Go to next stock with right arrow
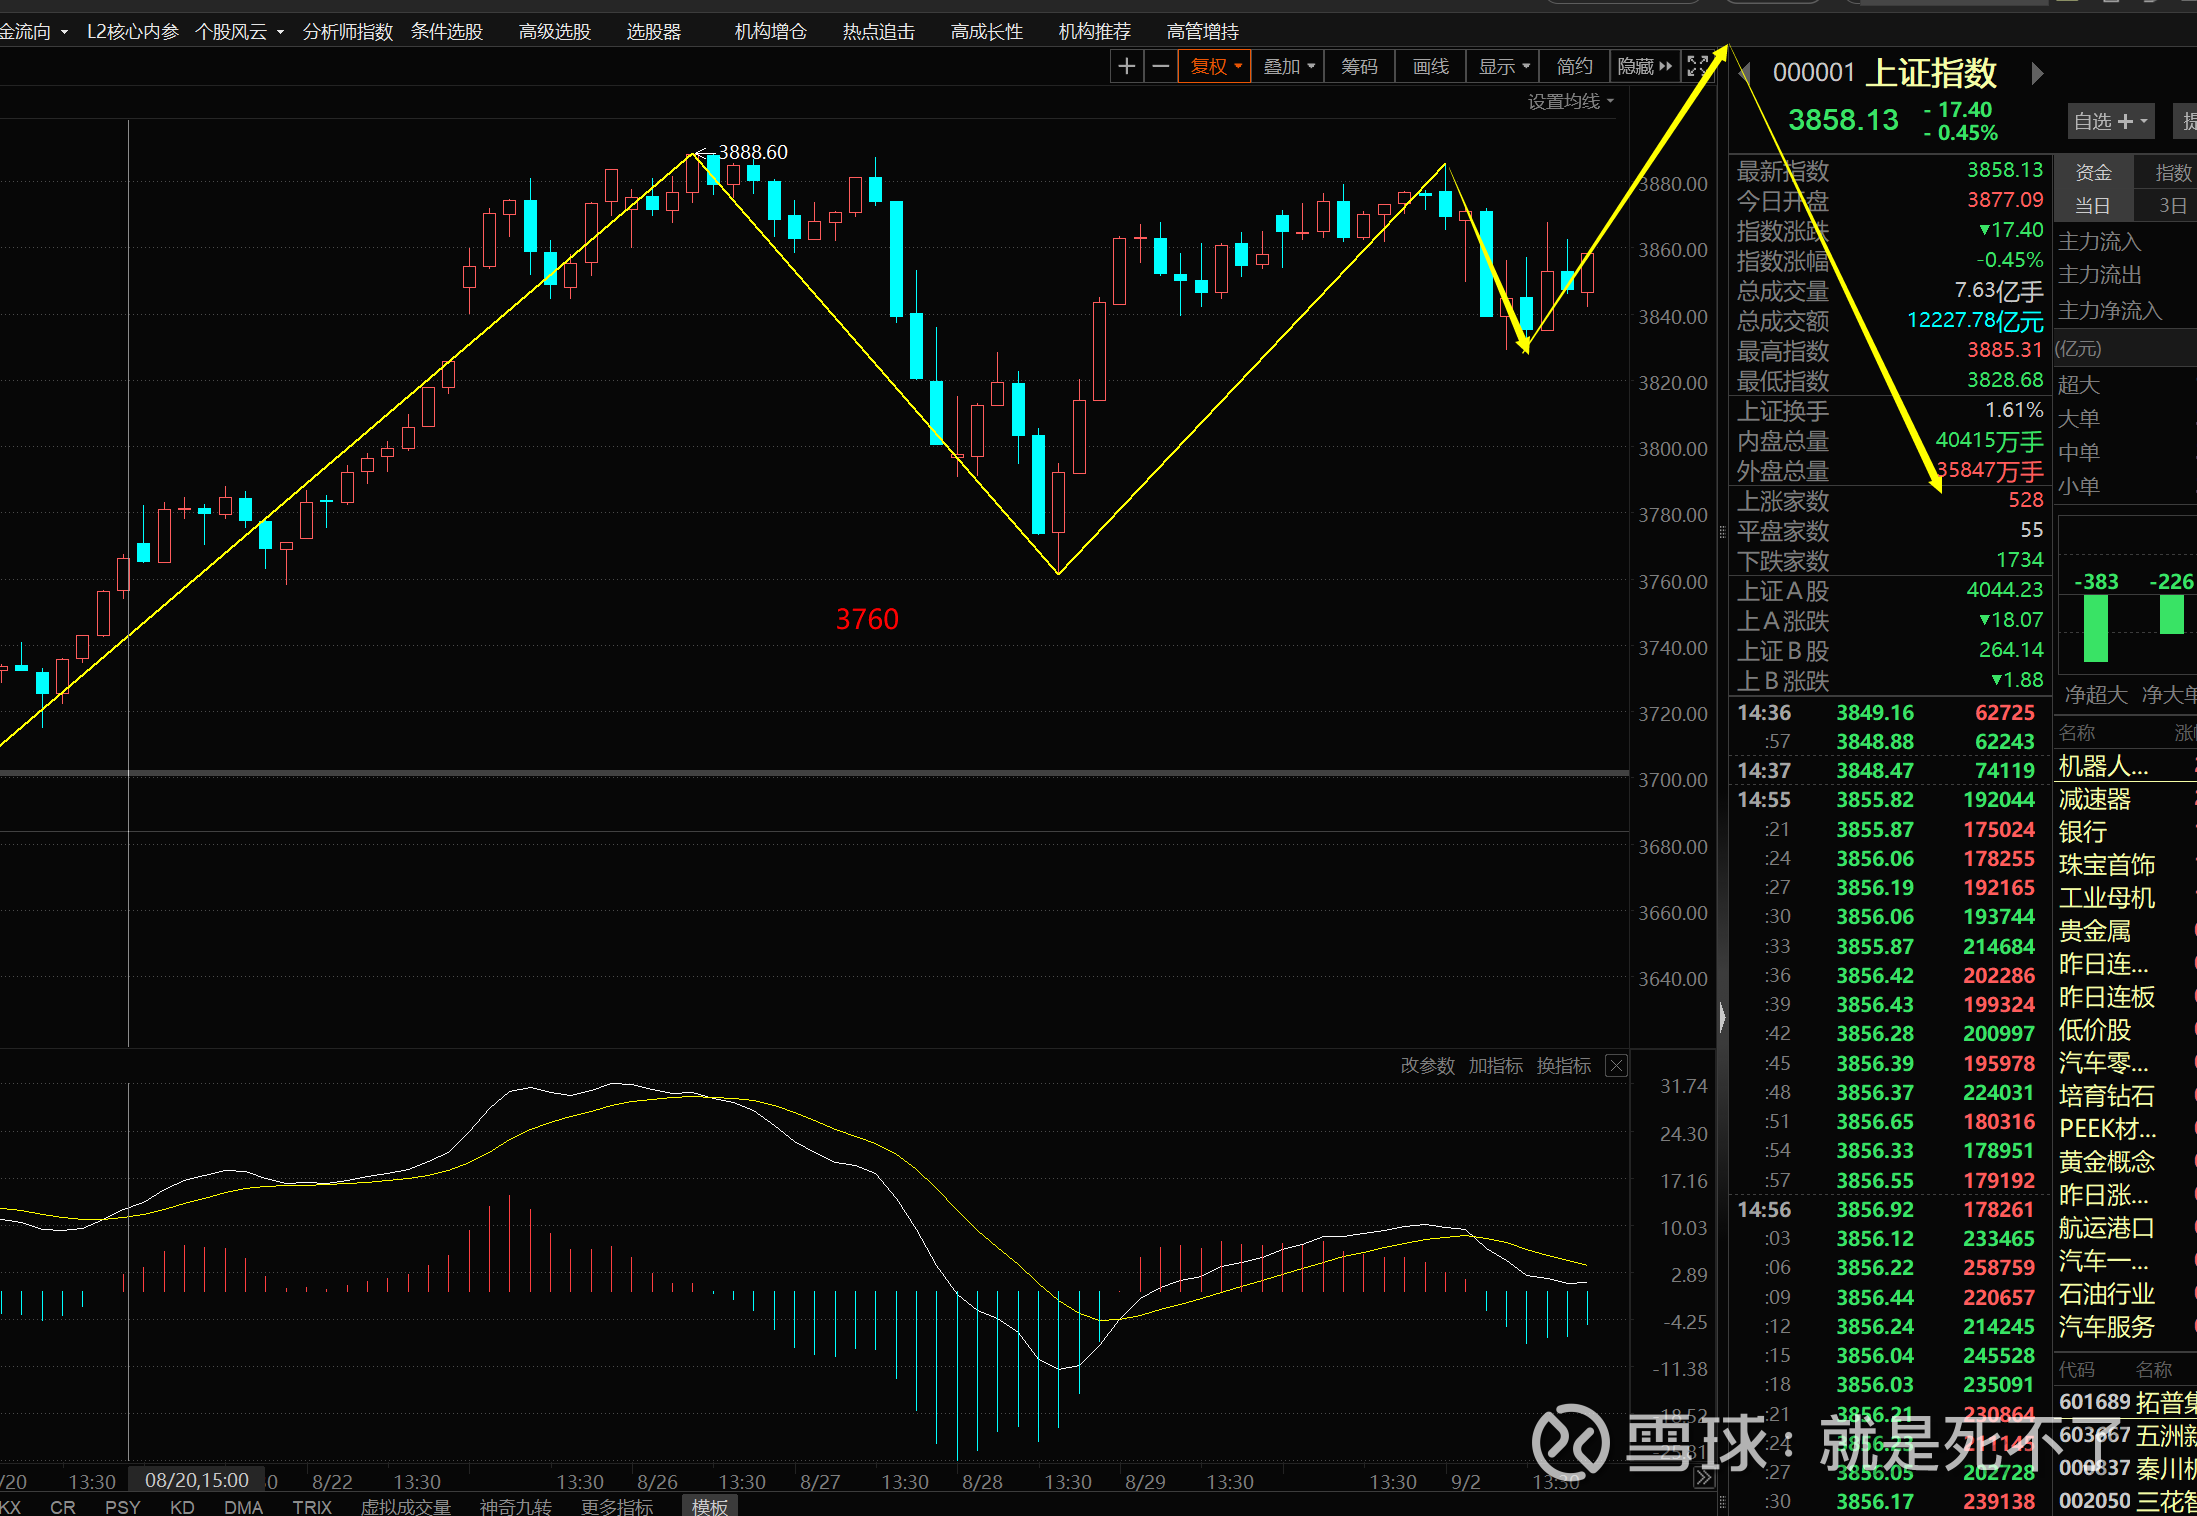Screen dimensions: 2197x1516 click(2037, 73)
